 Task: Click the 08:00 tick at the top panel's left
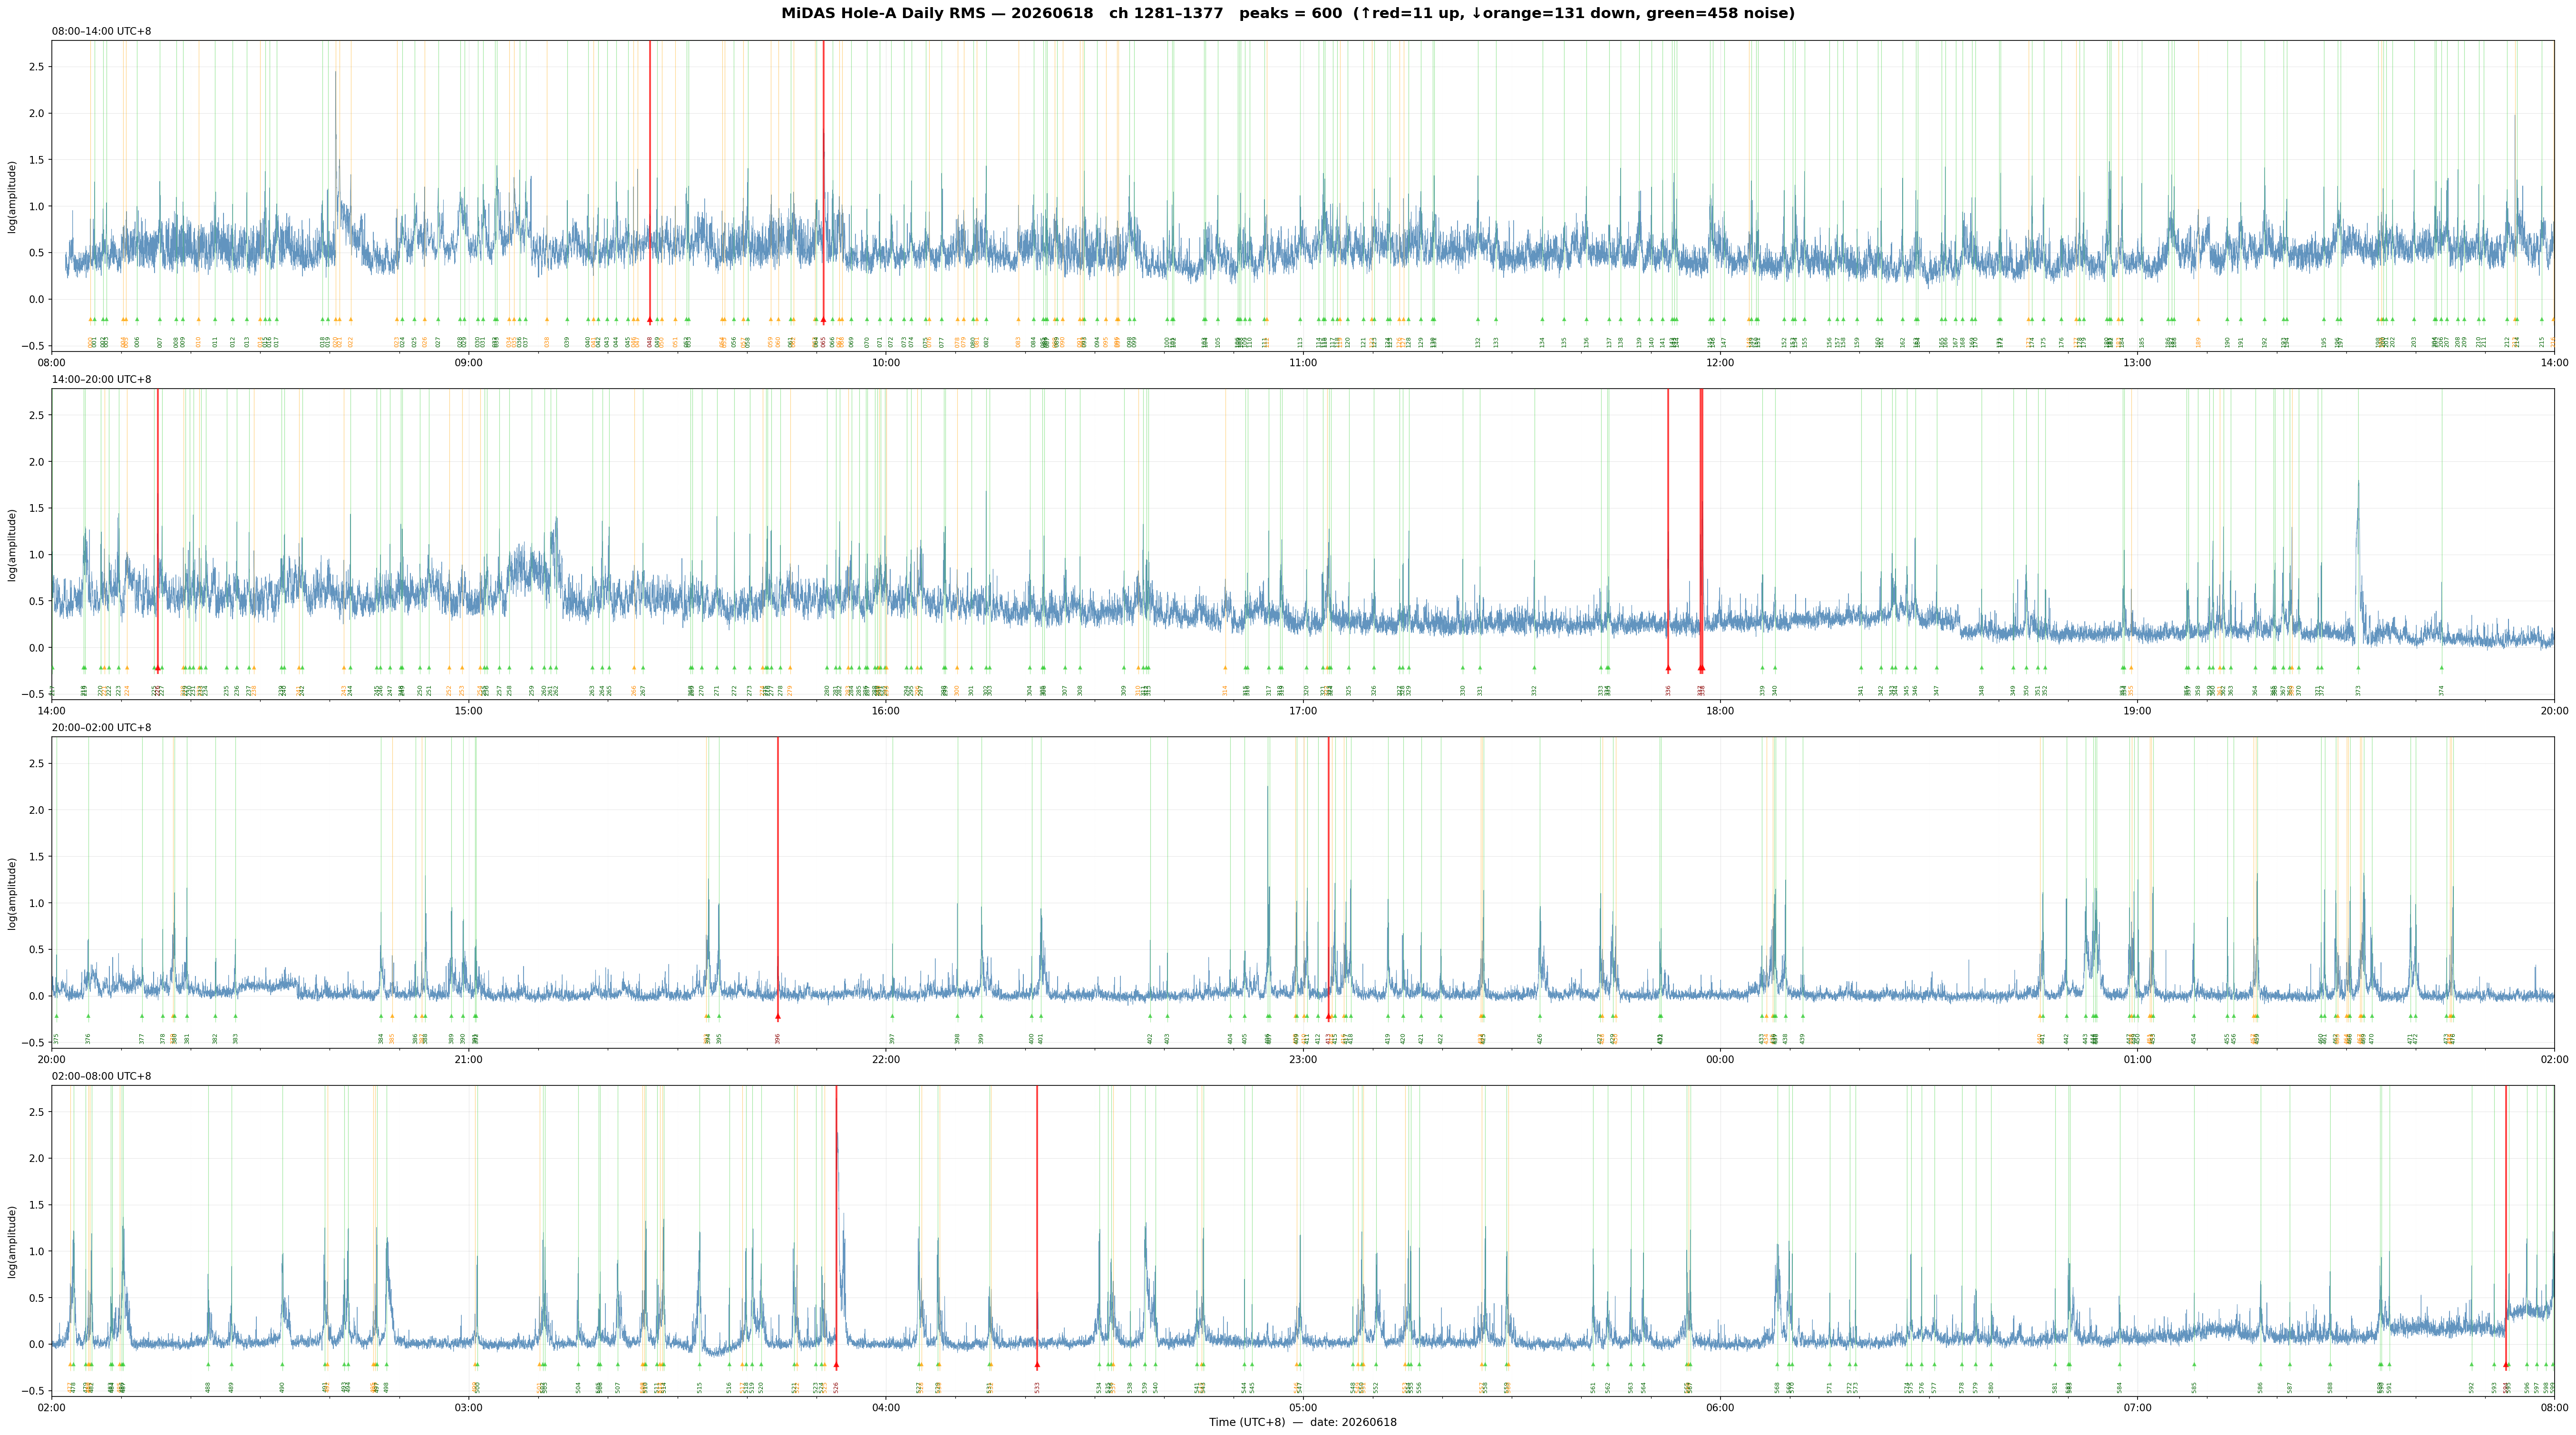(52, 363)
